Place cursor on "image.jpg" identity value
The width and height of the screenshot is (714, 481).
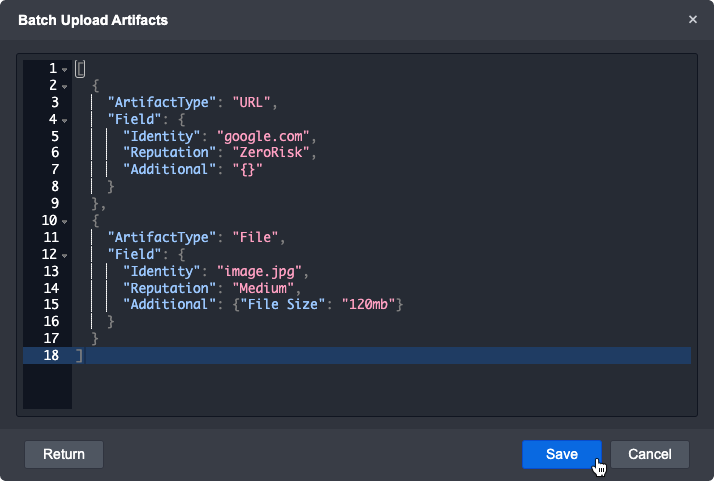264,271
